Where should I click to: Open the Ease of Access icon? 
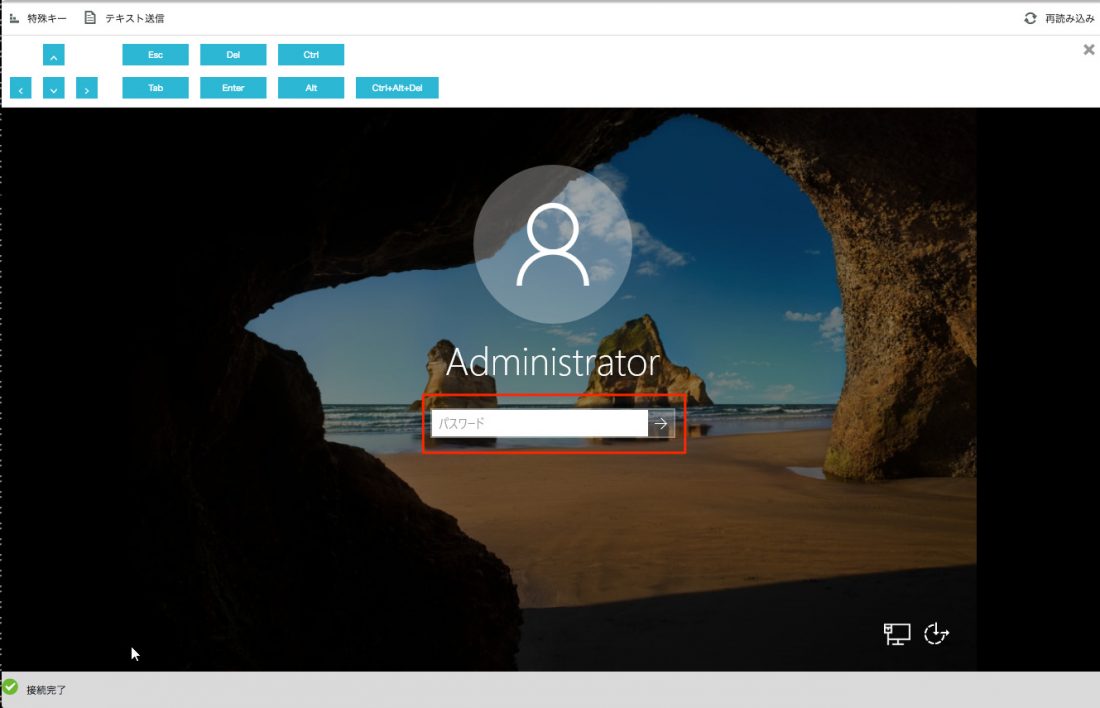[937, 634]
